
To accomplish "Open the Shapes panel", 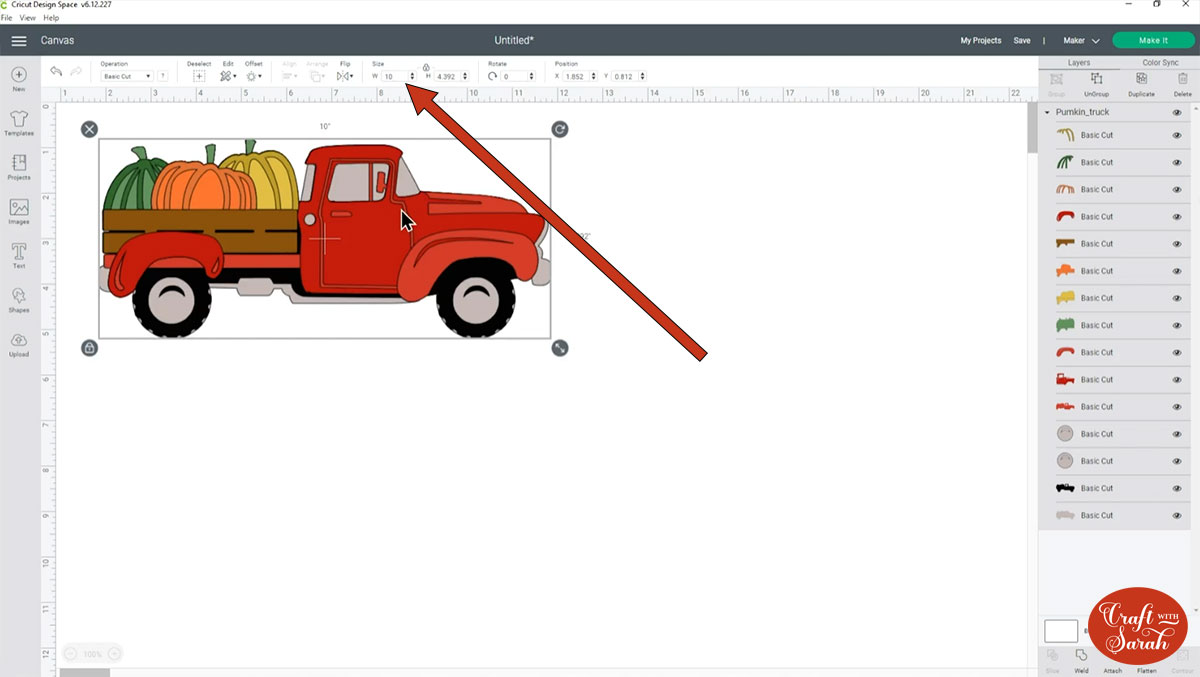I will [19, 298].
